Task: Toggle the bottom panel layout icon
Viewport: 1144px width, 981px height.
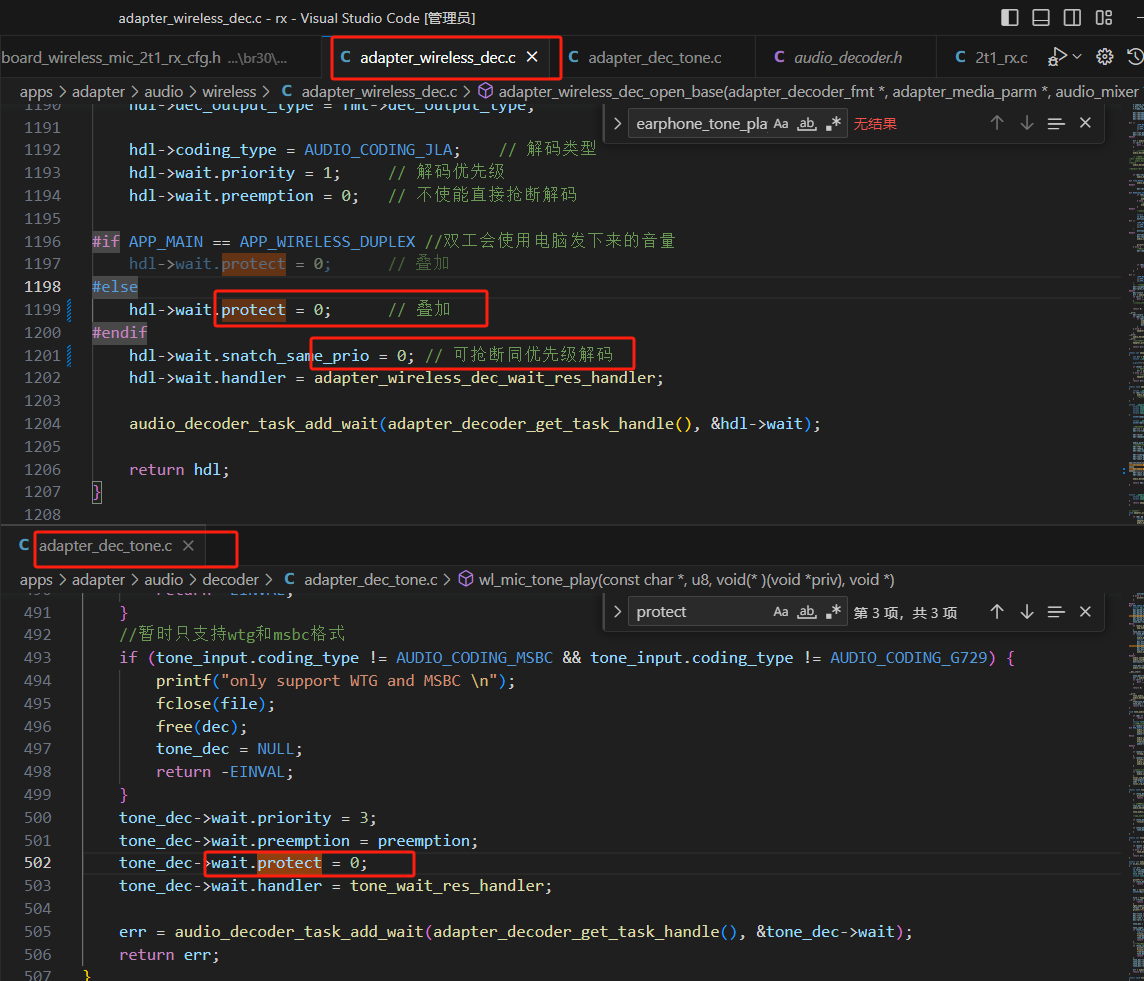Action: click(x=1041, y=18)
